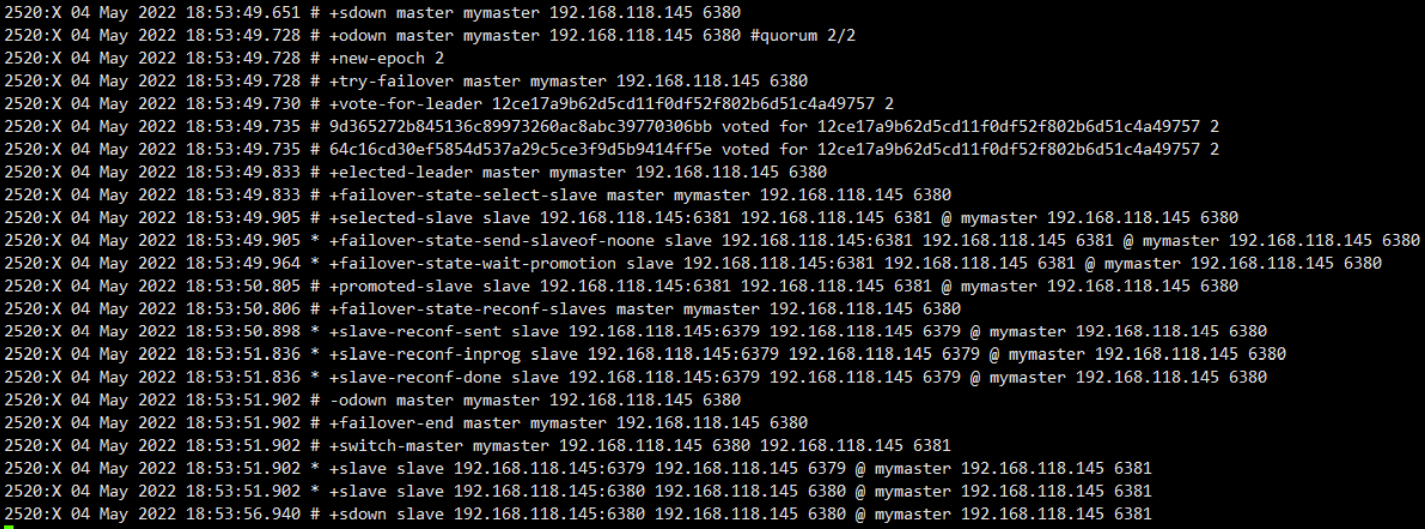The height and width of the screenshot is (529, 1425).
Task: Click the green terminal cursor block
Action: point(7,524)
